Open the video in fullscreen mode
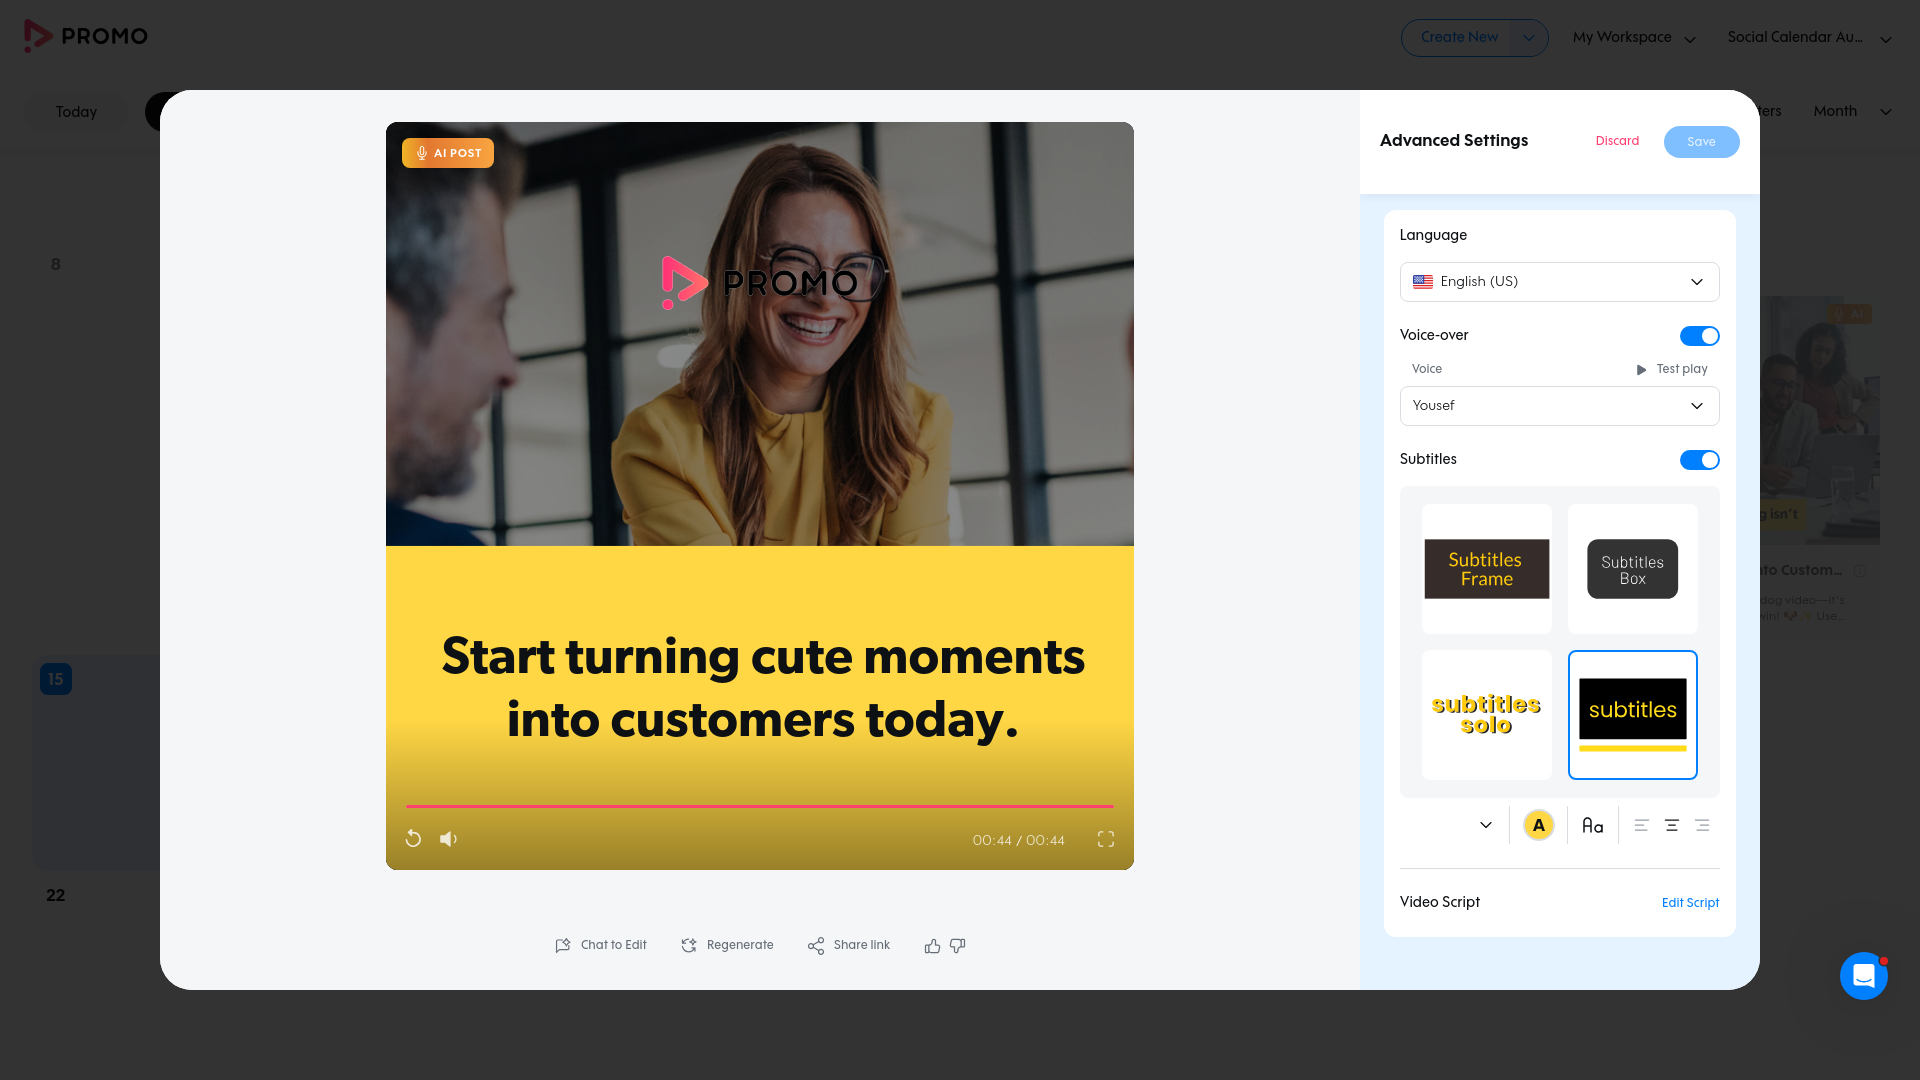This screenshot has height=1080, width=1920. click(x=1106, y=839)
